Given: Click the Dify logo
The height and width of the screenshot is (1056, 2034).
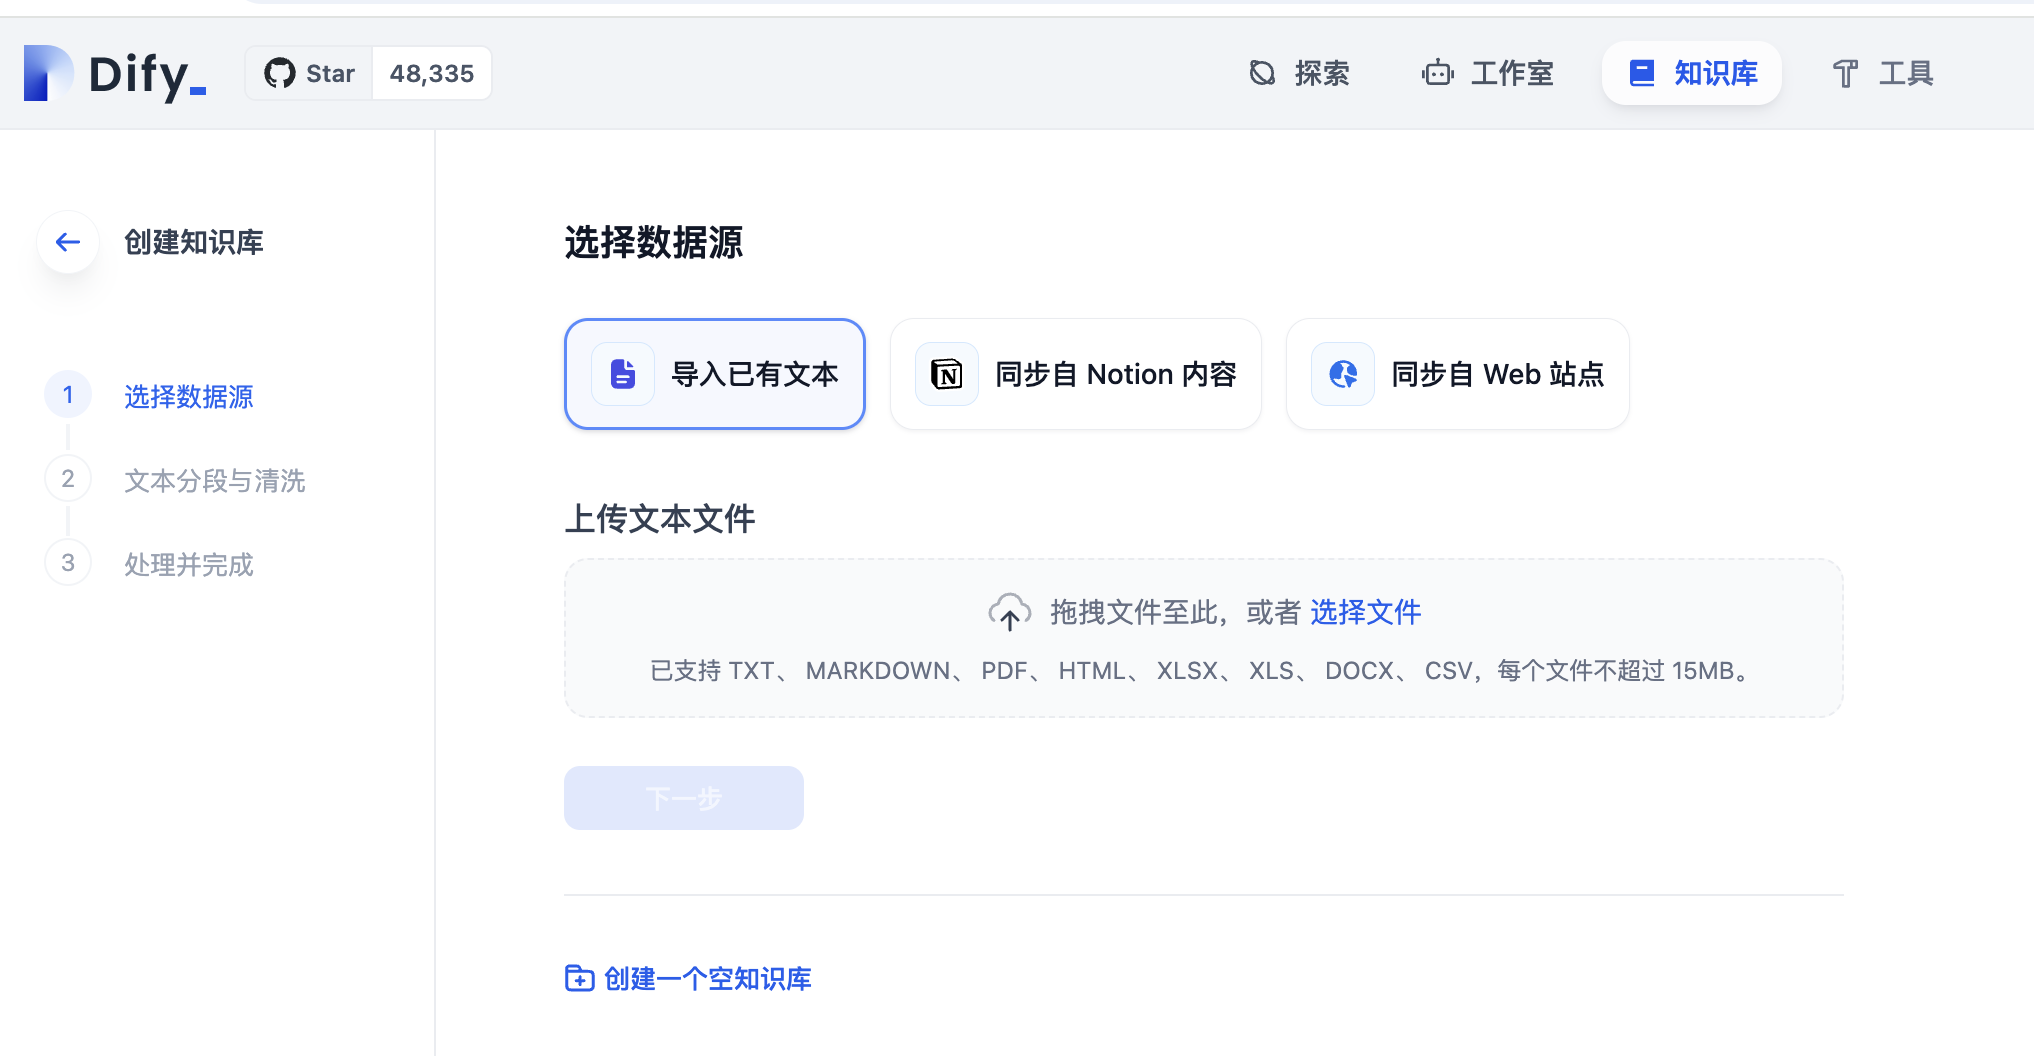Looking at the screenshot, I should click(115, 73).
